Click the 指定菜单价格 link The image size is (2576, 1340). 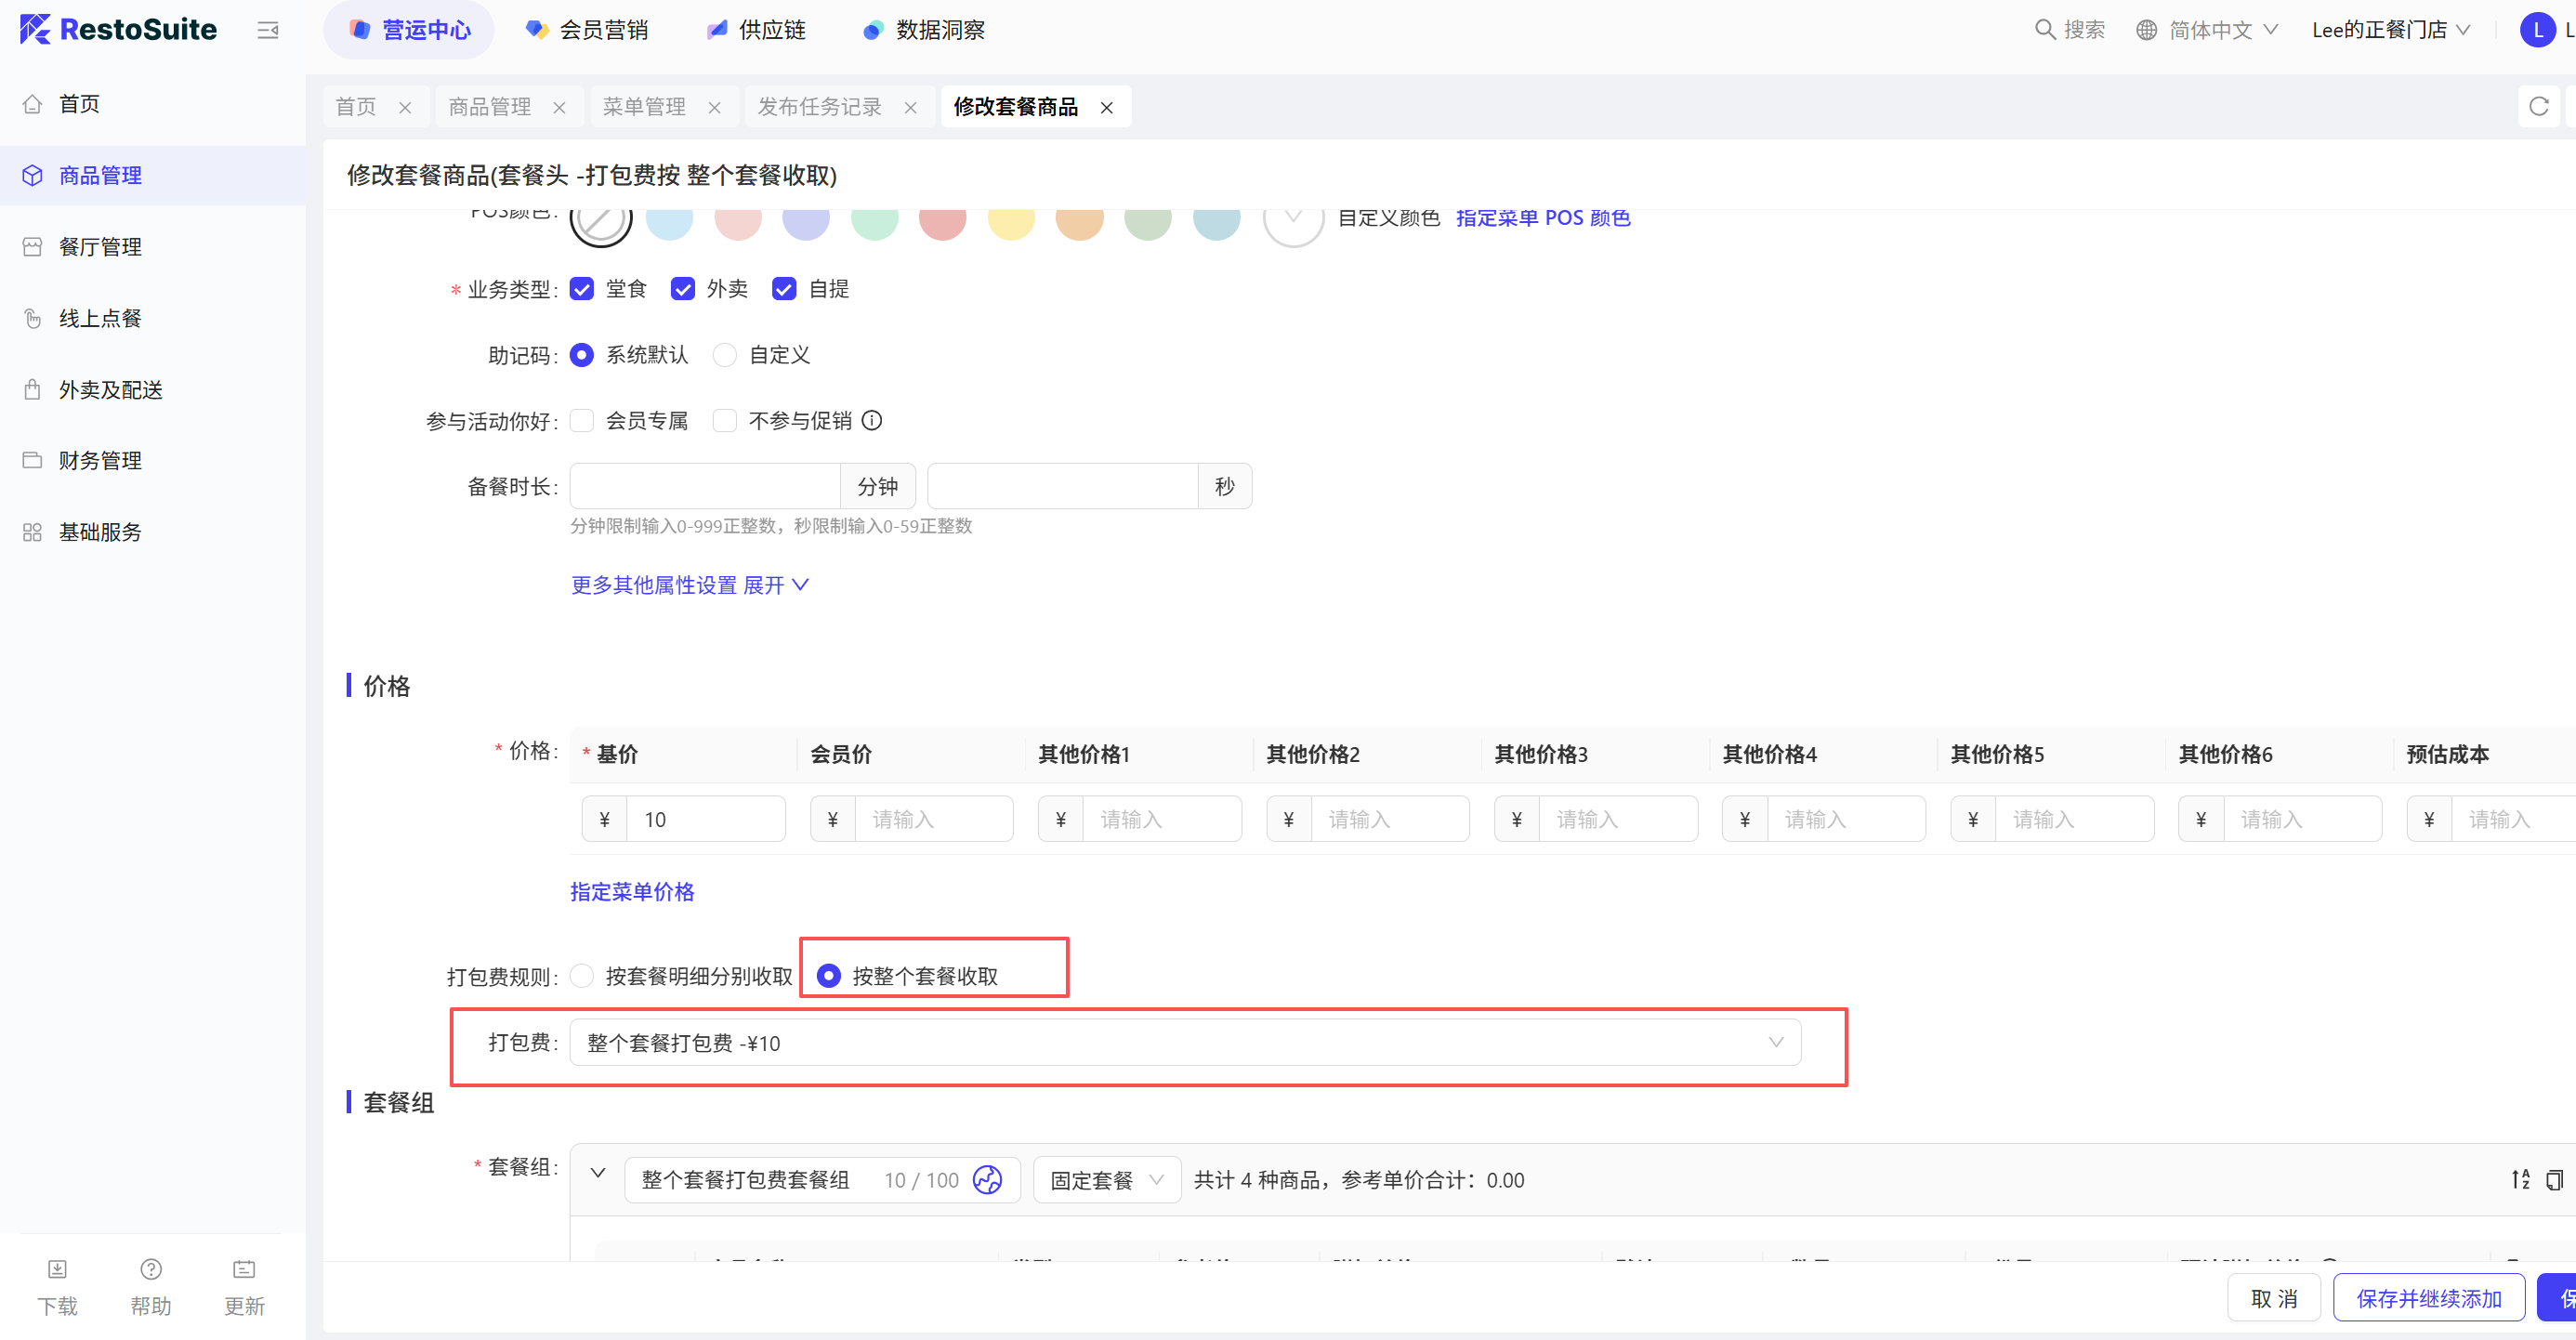[632, 892]
